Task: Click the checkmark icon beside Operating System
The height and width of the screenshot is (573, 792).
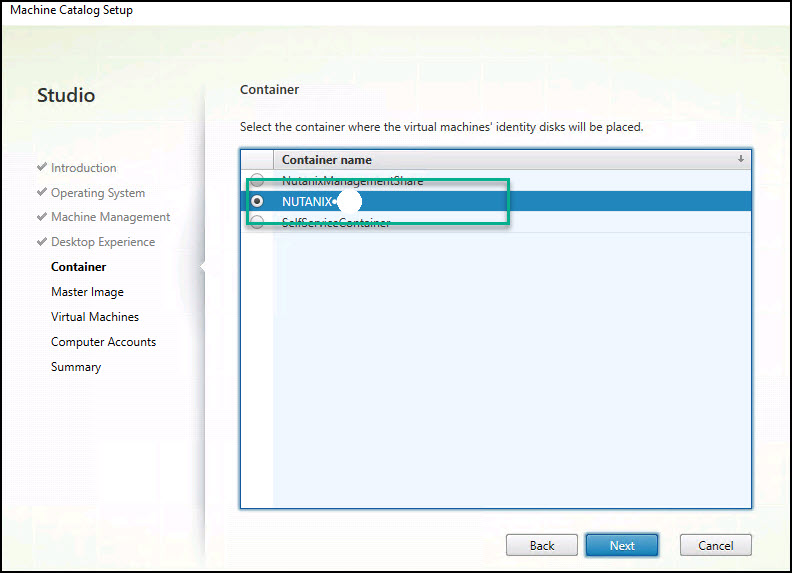Action: click(x=42, y=193)
